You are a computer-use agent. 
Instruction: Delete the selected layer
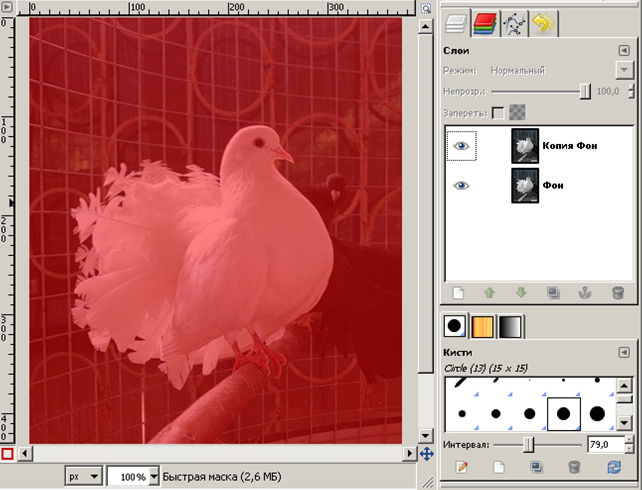[x=617, y=293]
